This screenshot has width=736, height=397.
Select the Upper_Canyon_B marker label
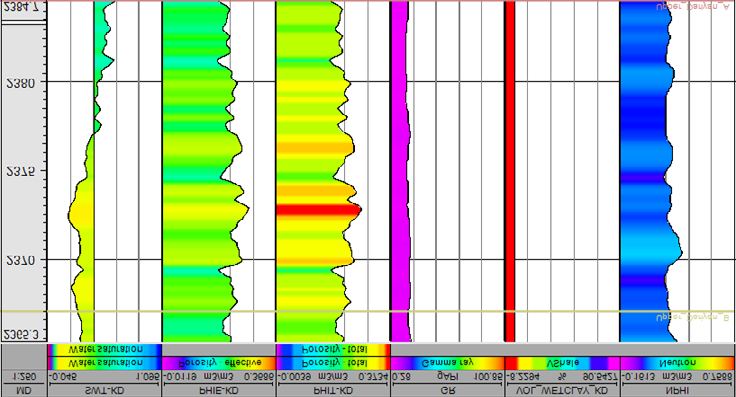[x=693, y=318]
